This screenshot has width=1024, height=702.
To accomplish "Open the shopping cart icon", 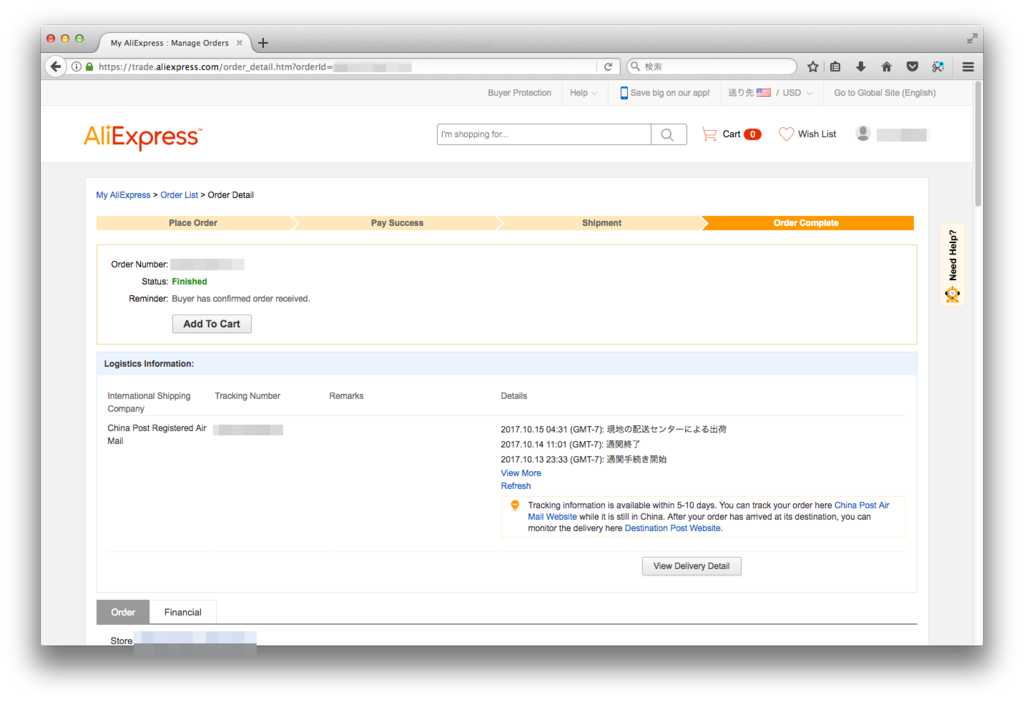I will (x=709, y=134).
